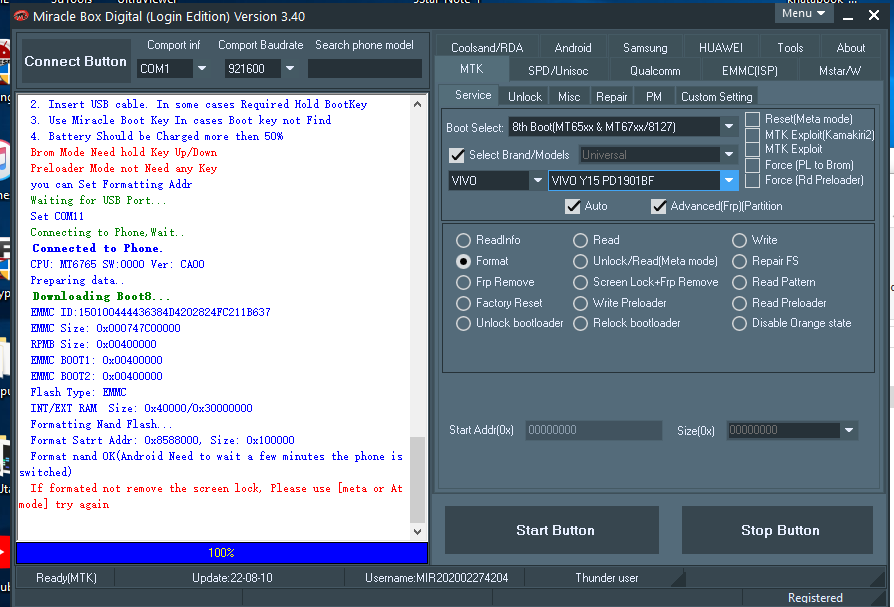
Task: Switch to the Samsung tab
Action: click(x=645, y=48)
